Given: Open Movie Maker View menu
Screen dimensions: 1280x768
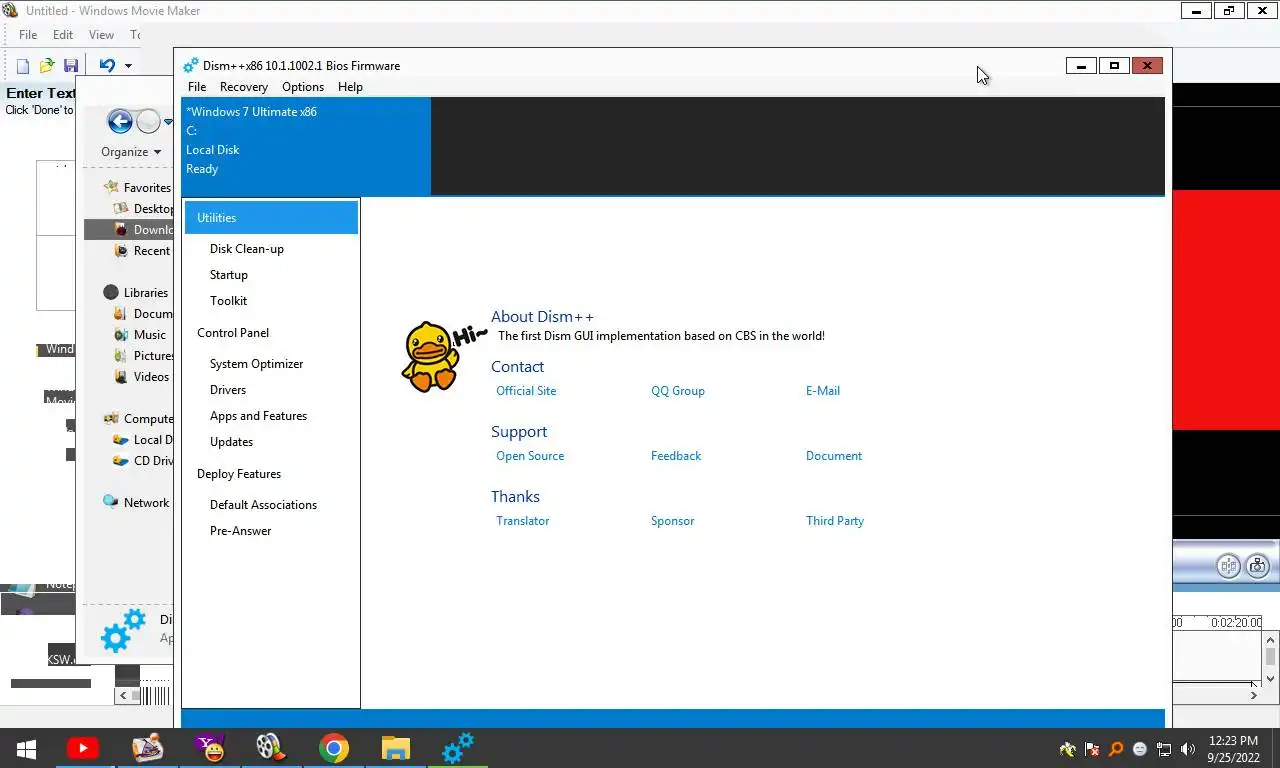Looking at the screenshot, I should (x=101, y=35).
